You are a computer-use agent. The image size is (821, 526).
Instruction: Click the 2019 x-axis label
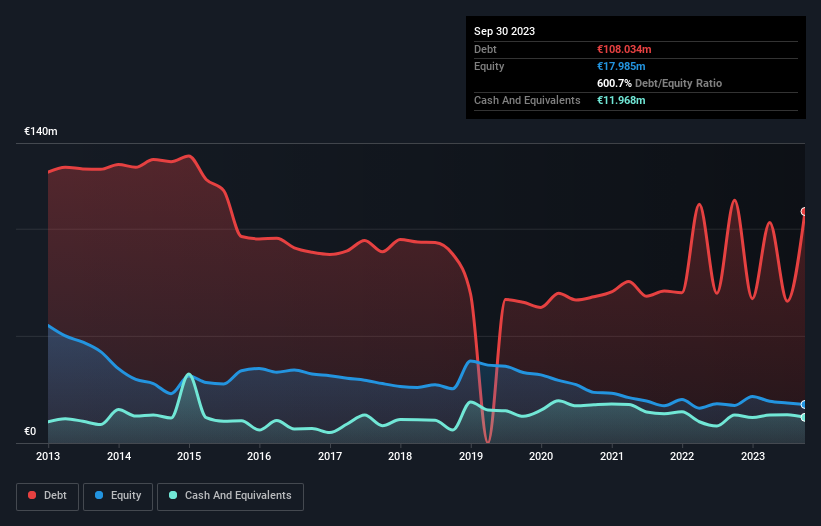click(471, 456)
